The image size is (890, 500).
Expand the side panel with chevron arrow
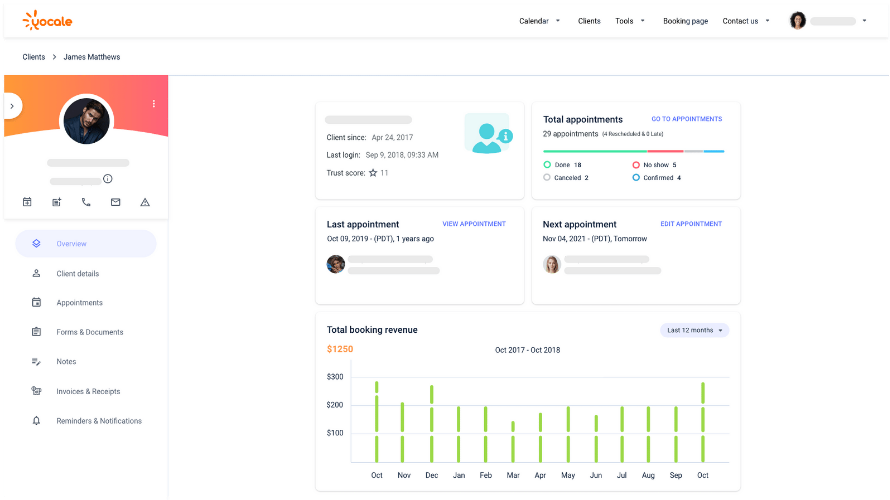pyautogui.click(x=11, y=105)
